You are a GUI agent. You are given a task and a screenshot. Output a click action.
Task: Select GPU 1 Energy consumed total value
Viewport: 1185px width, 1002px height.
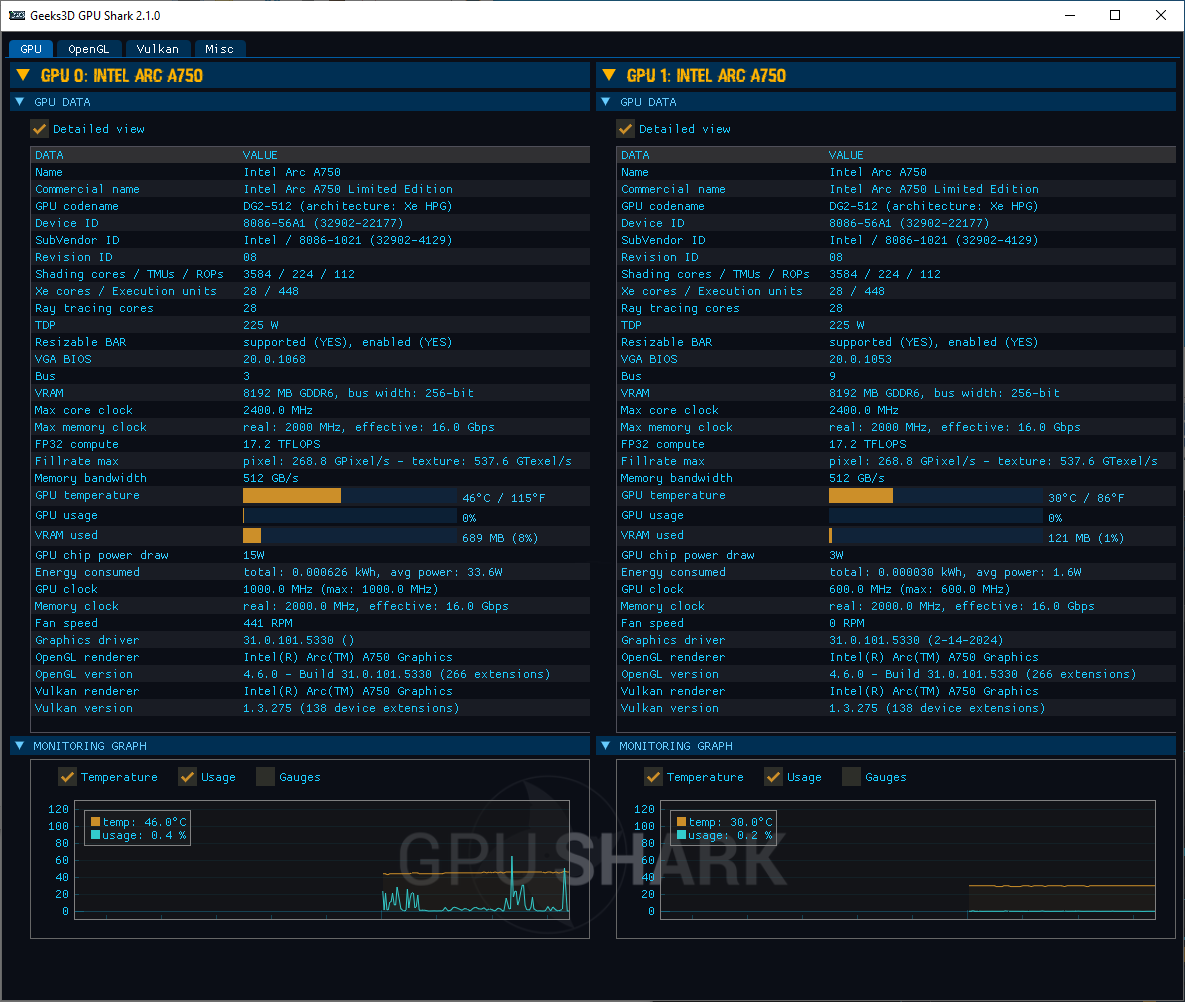(955, 573)
